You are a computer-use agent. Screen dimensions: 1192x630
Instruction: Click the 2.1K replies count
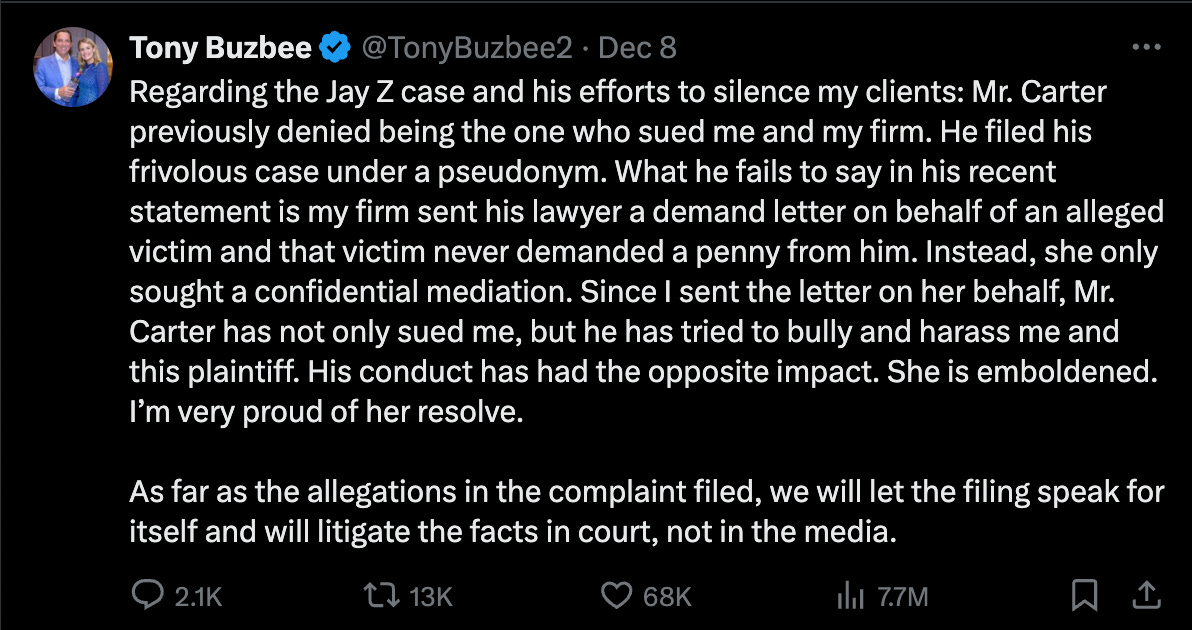pos(198,597)
